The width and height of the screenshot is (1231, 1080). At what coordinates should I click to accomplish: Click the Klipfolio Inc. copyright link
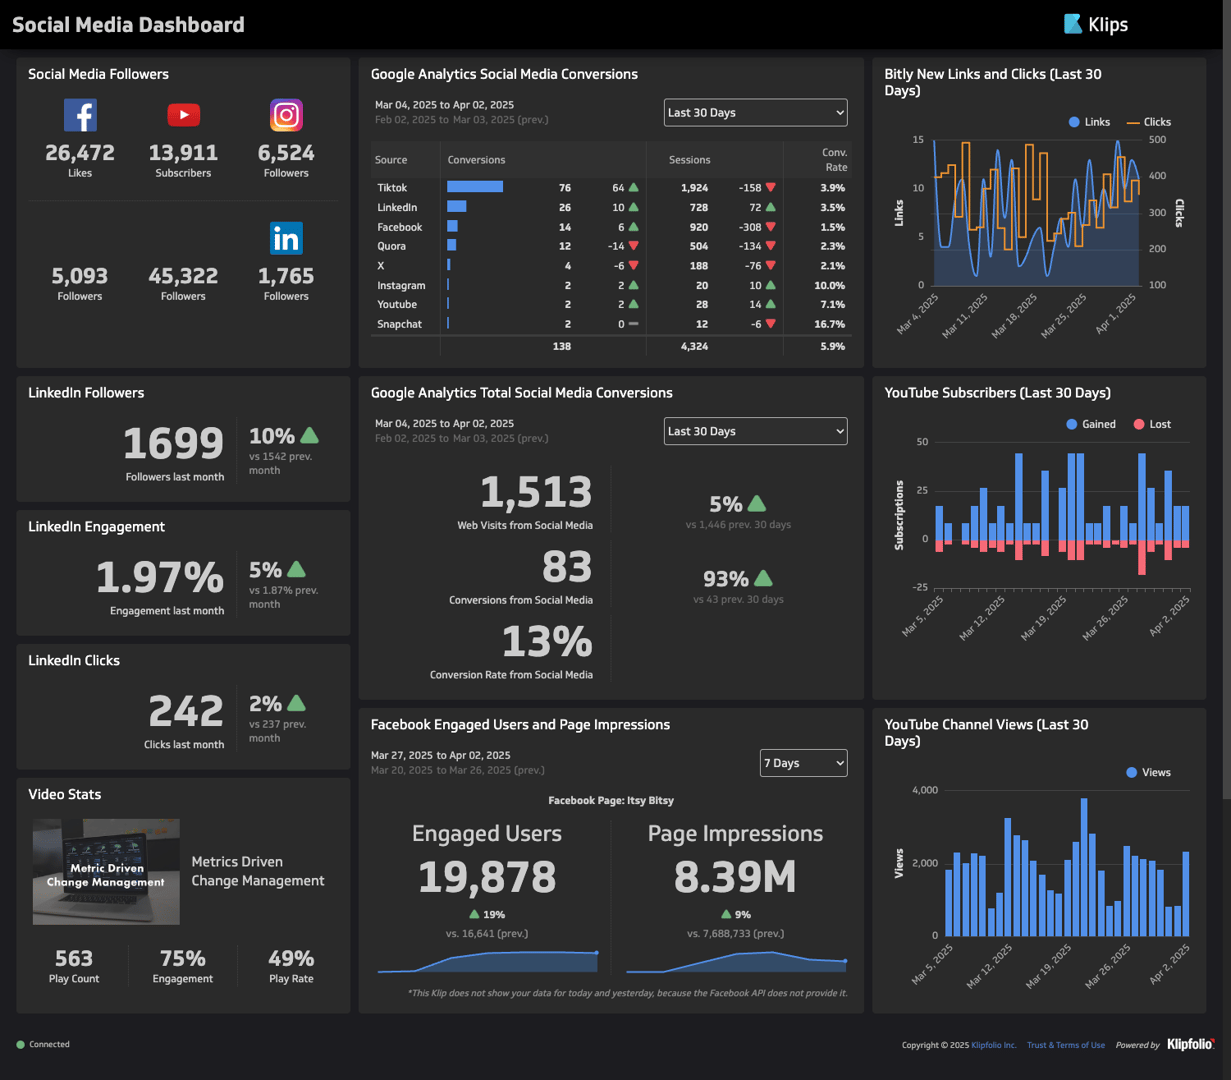coord(993,1044)
